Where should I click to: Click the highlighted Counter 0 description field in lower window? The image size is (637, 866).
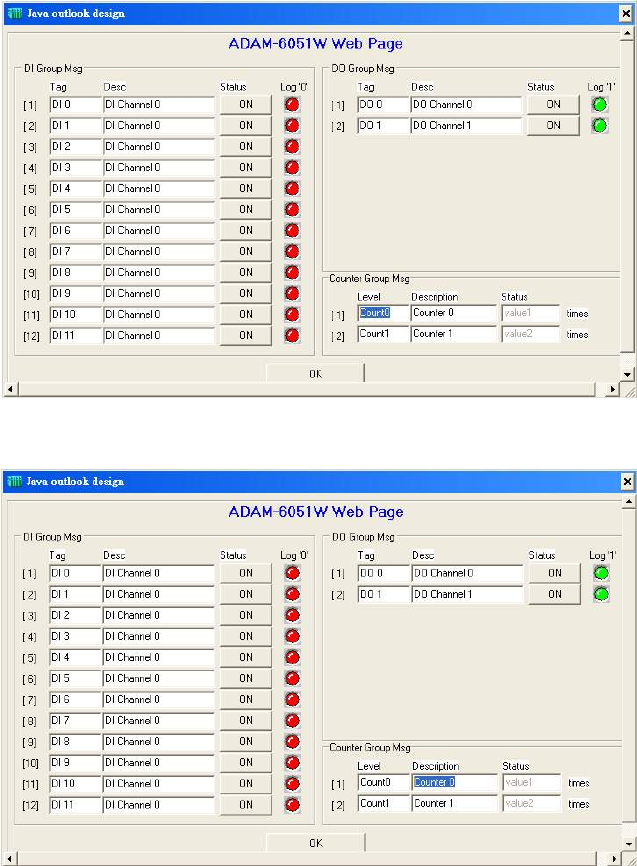point(455,783)
